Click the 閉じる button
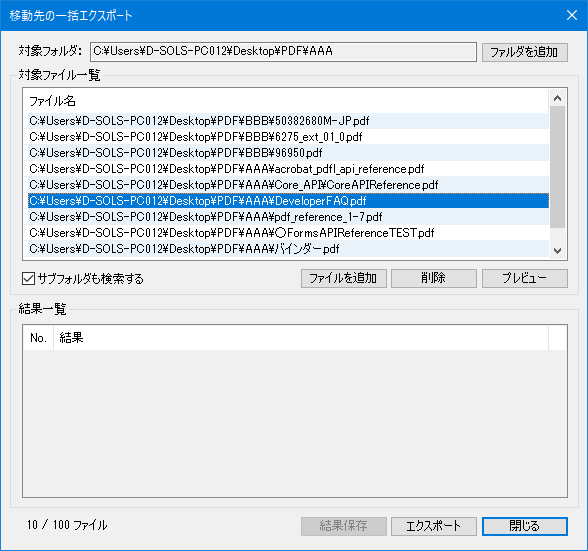 tap(525, 526)
